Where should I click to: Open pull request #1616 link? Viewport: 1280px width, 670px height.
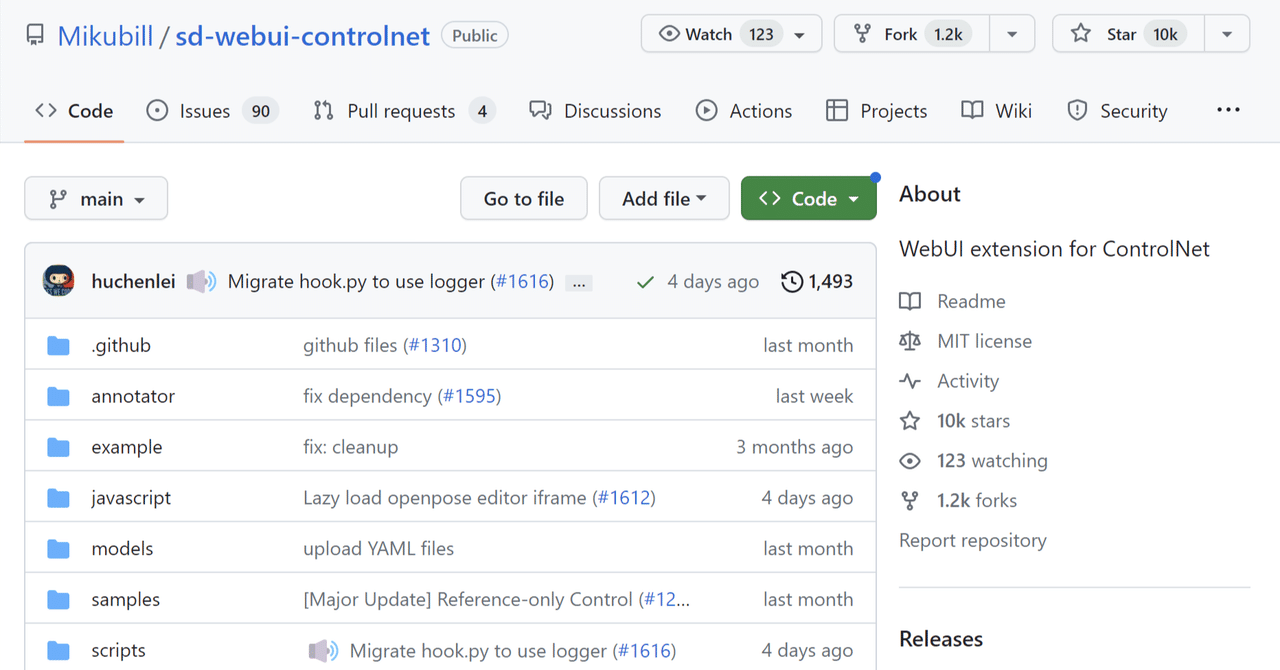522,281
